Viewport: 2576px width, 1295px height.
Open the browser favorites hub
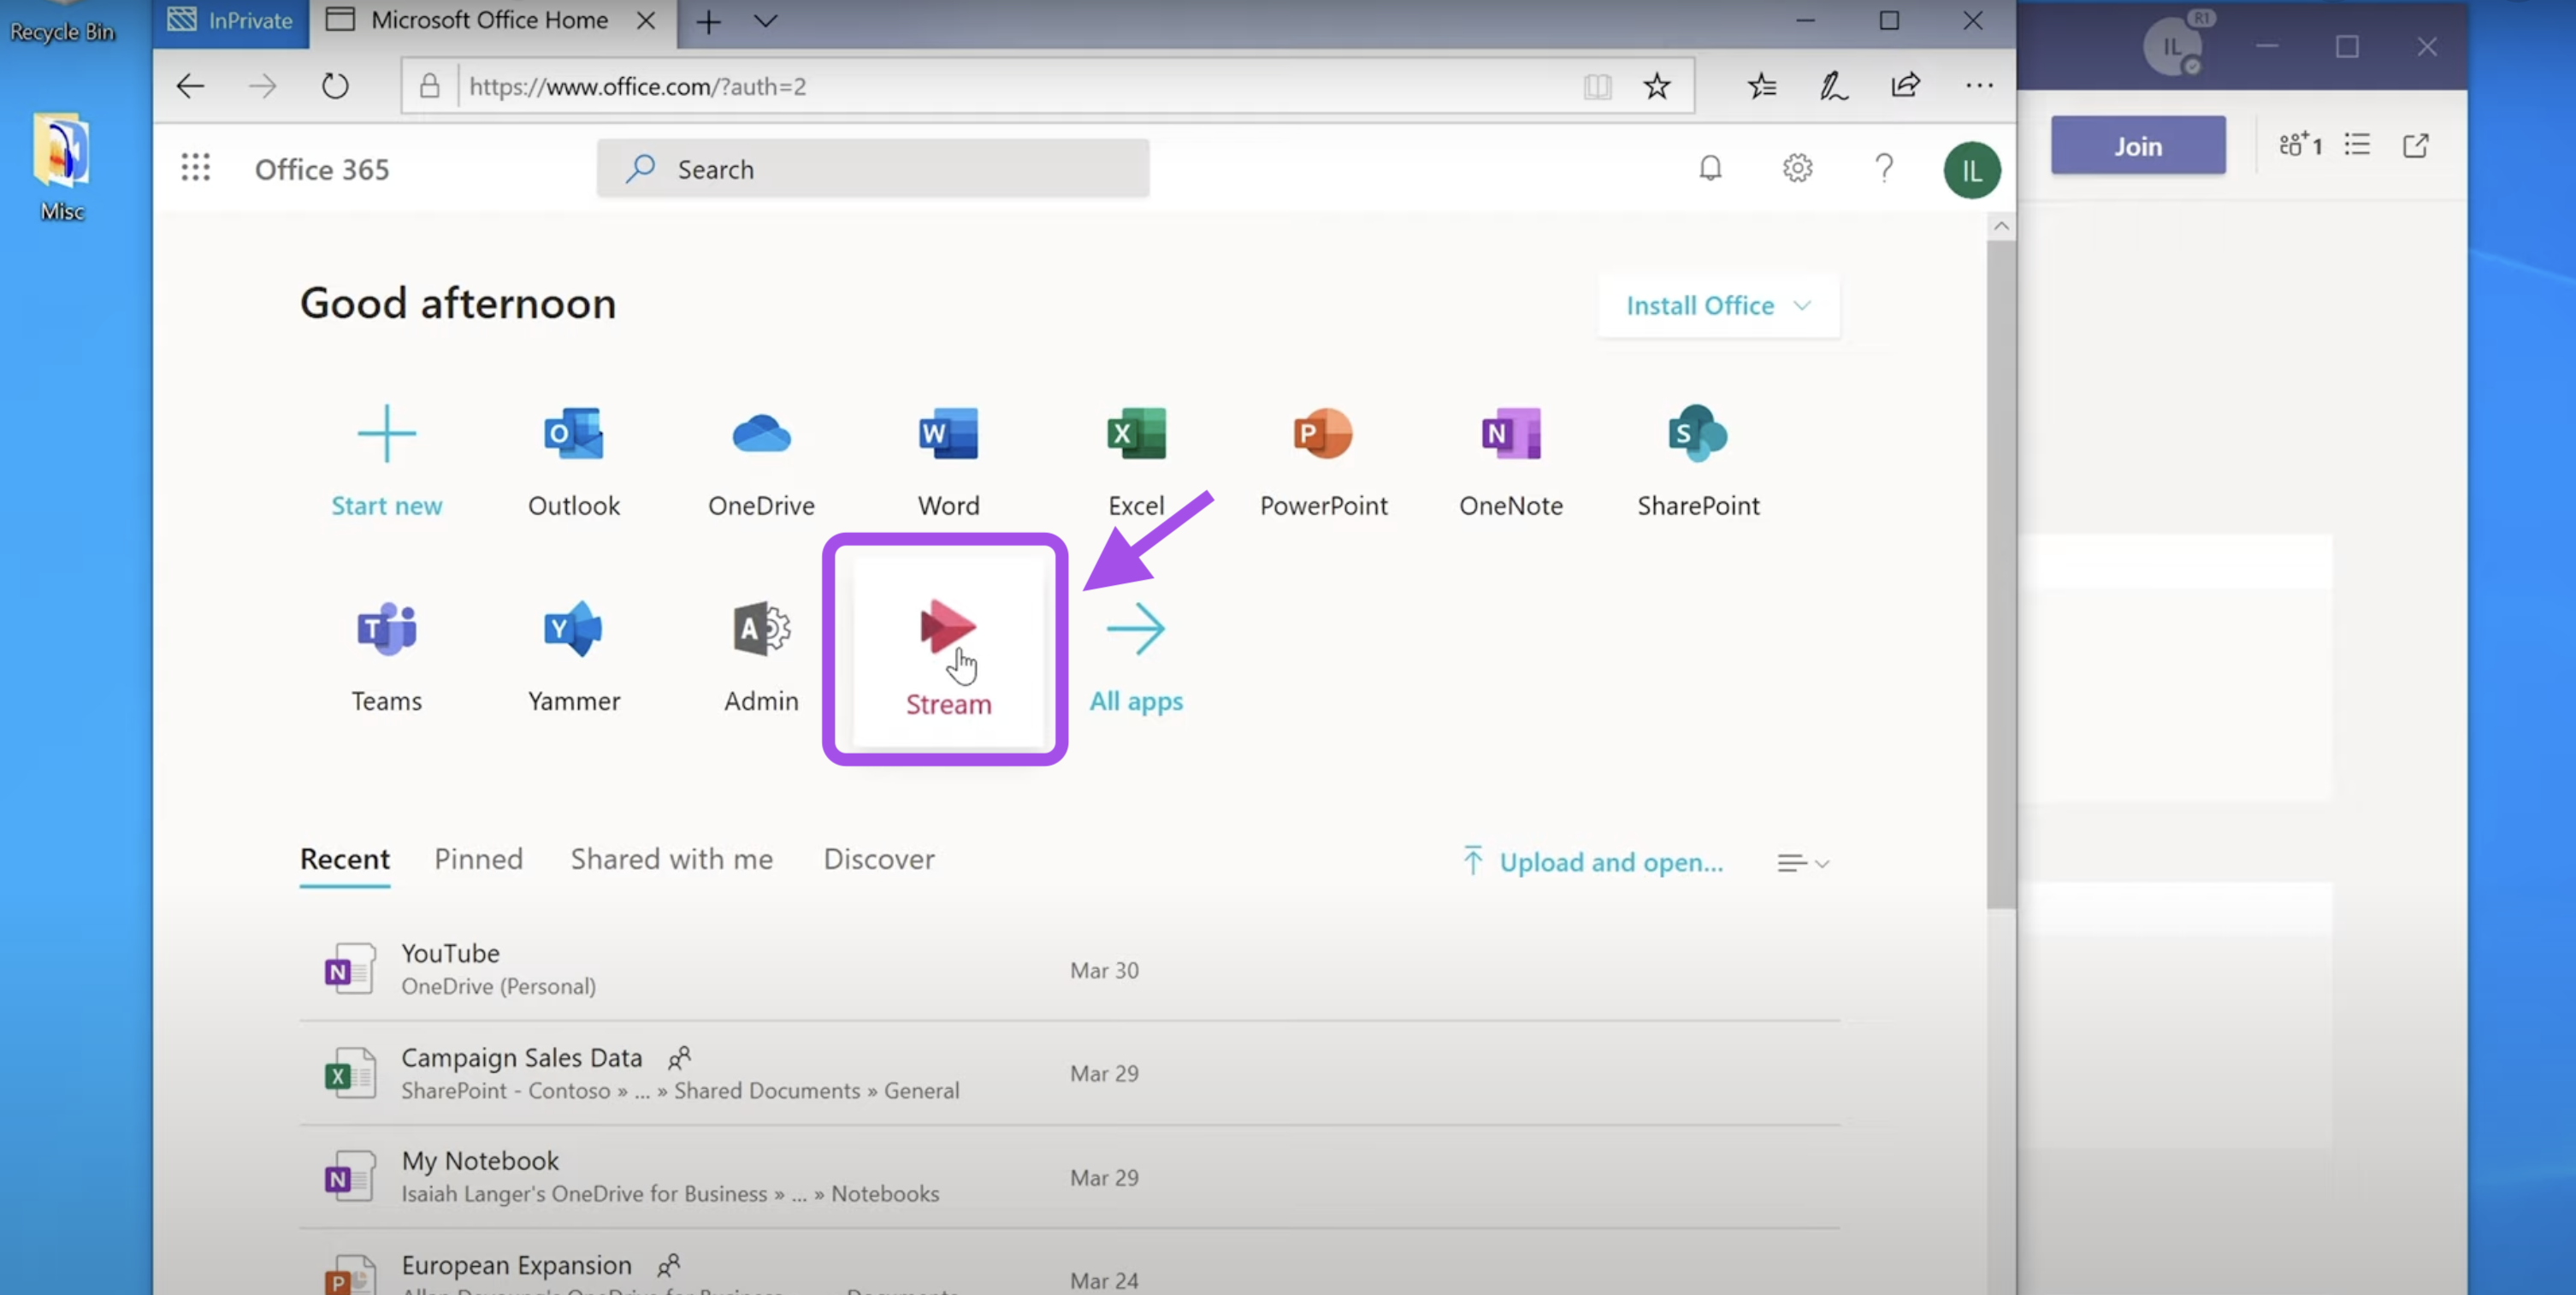pos(1762,86)
